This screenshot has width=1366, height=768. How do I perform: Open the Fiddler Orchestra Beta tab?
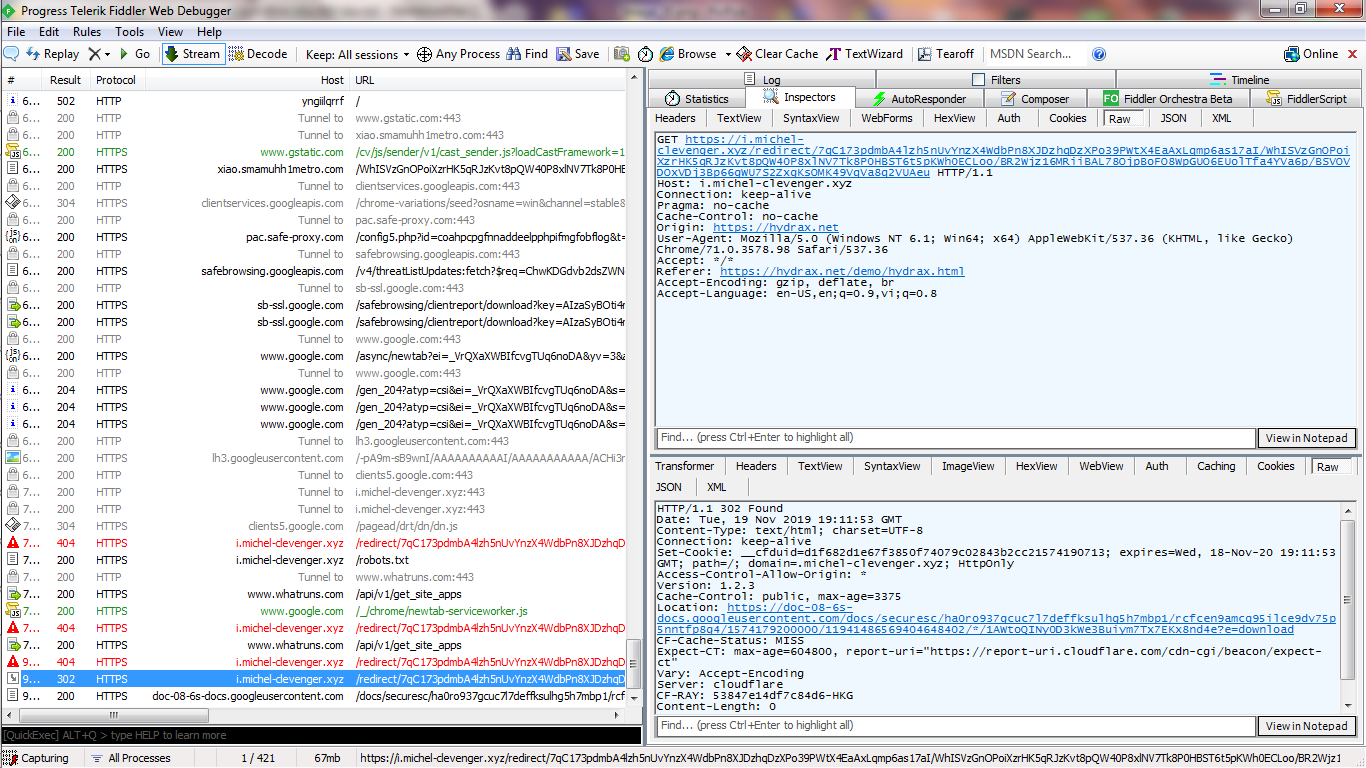point(1167,98)
